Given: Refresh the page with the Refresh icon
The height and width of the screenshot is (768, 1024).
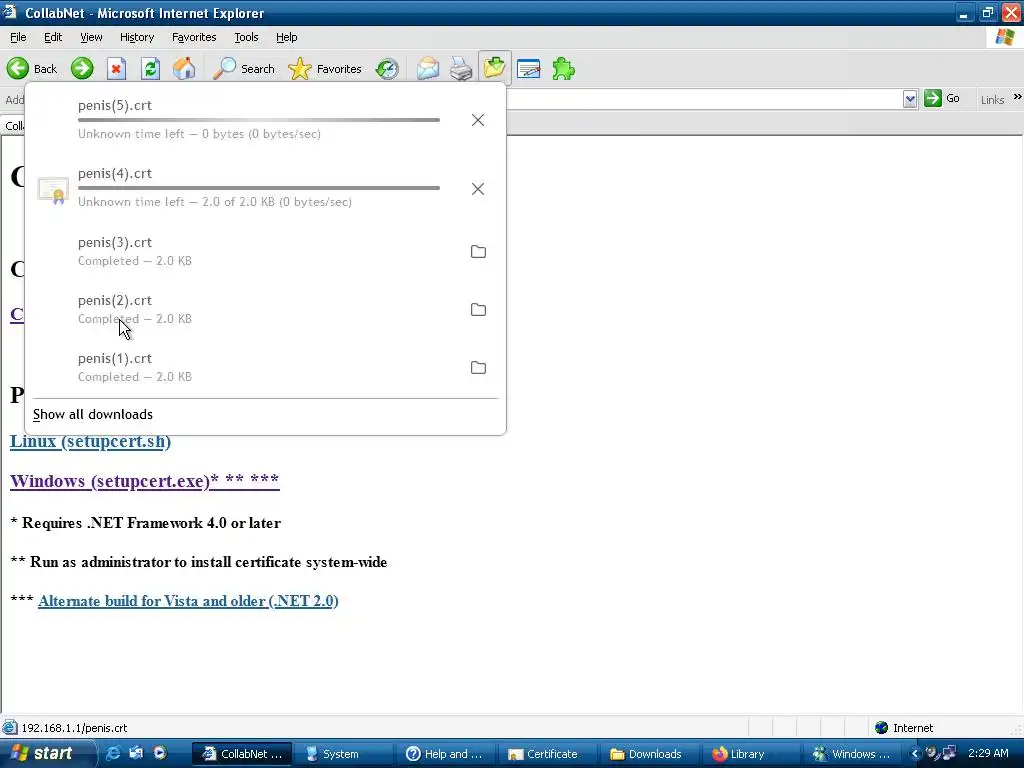Looking at the screenshot, I should (151, 69).
